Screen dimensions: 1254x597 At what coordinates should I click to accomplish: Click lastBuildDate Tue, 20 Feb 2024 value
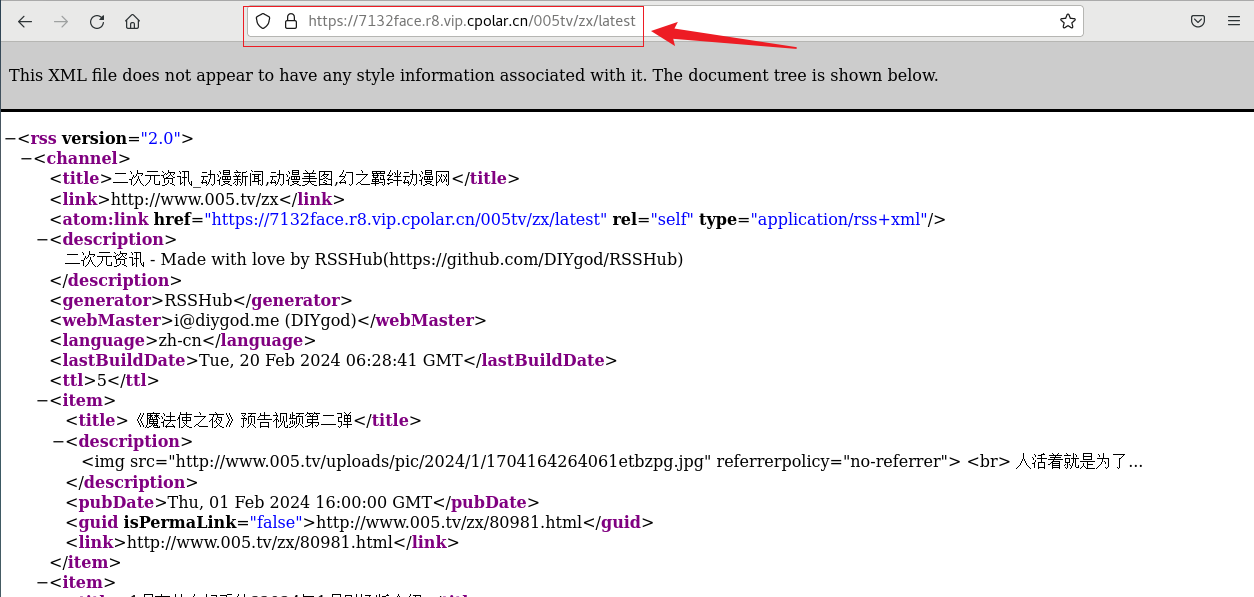click(331, 360)
